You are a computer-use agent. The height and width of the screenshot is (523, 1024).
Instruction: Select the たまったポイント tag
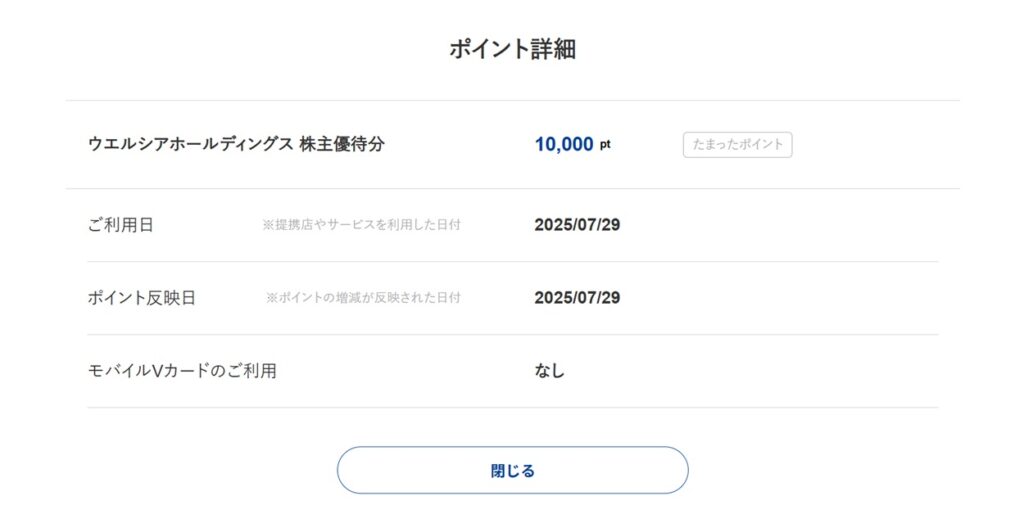point(737,145)
